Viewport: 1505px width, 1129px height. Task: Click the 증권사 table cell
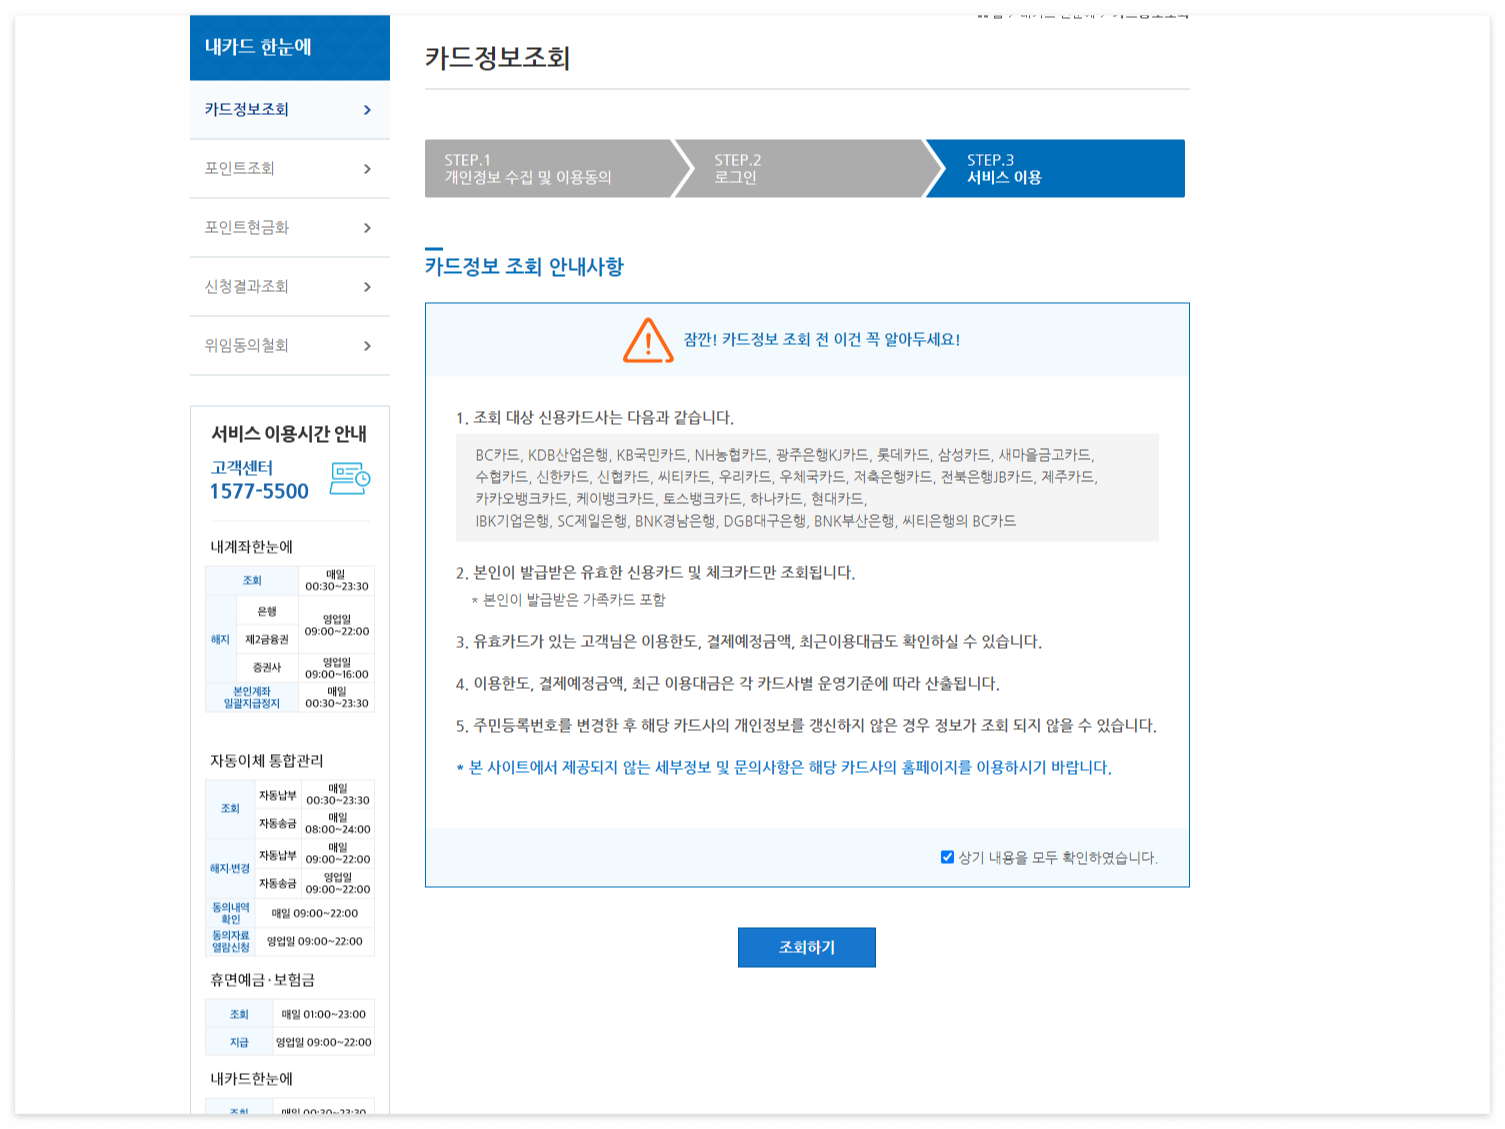[267, 667]
